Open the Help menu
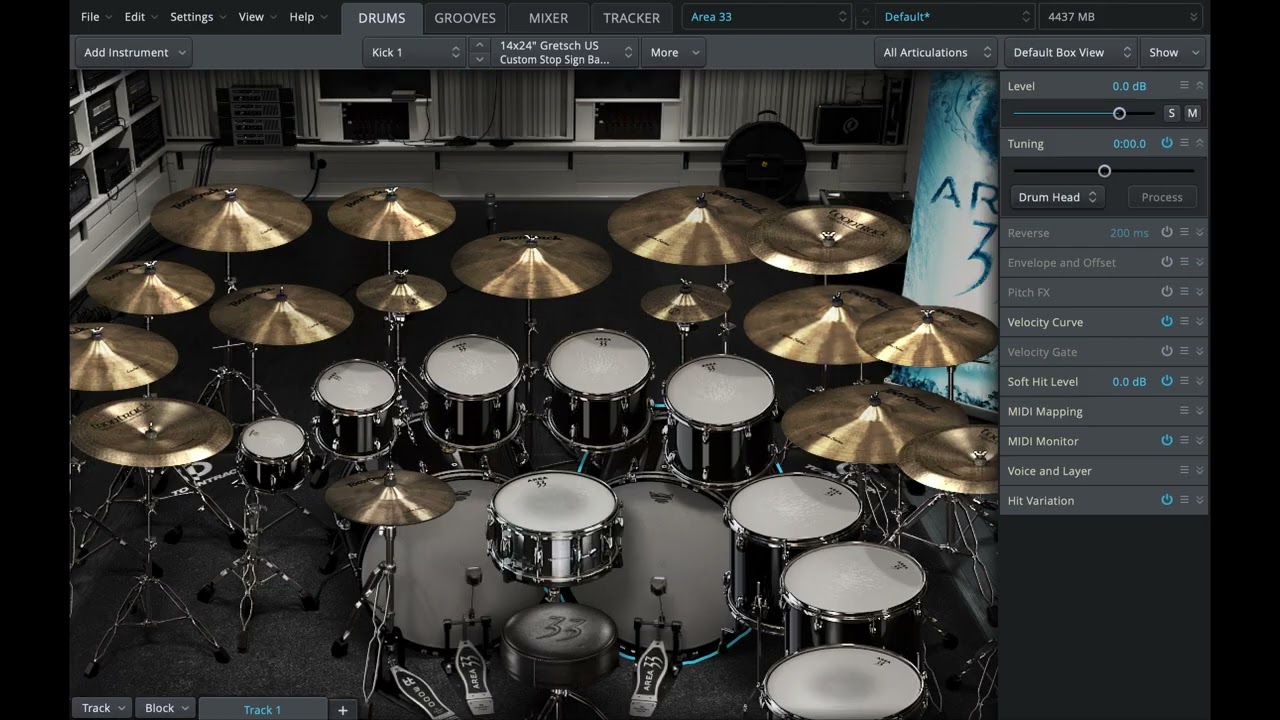 [x=307, y=17]
